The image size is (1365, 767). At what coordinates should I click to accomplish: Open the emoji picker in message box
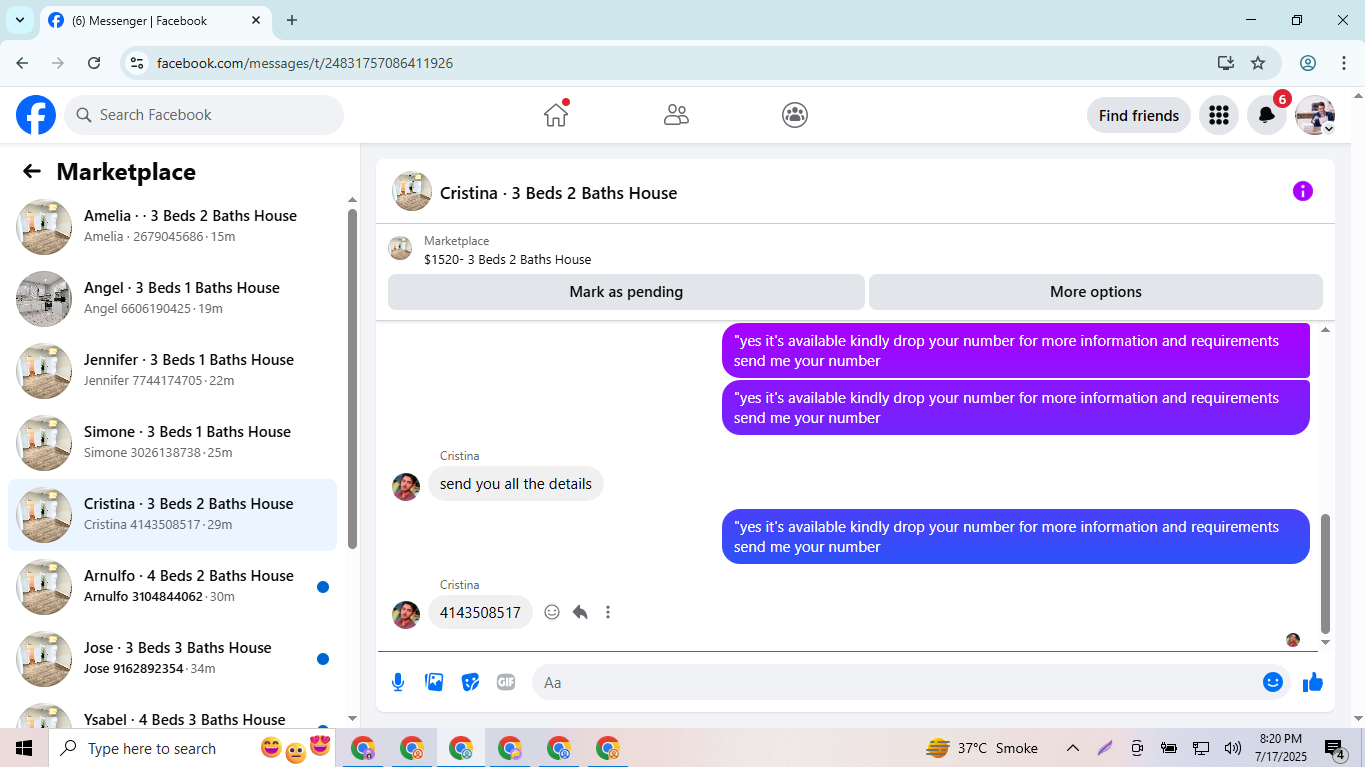tap(1272, 682)
